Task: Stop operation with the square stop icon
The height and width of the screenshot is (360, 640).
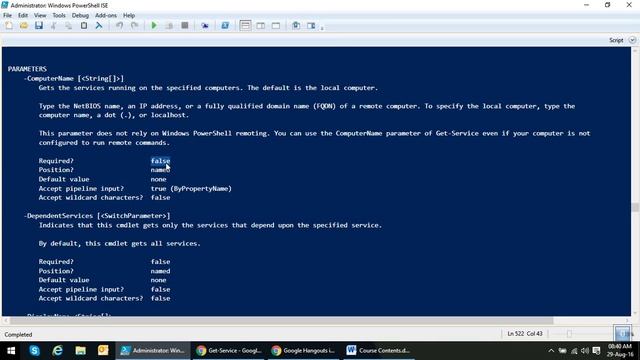Action: tap(184, 25)
